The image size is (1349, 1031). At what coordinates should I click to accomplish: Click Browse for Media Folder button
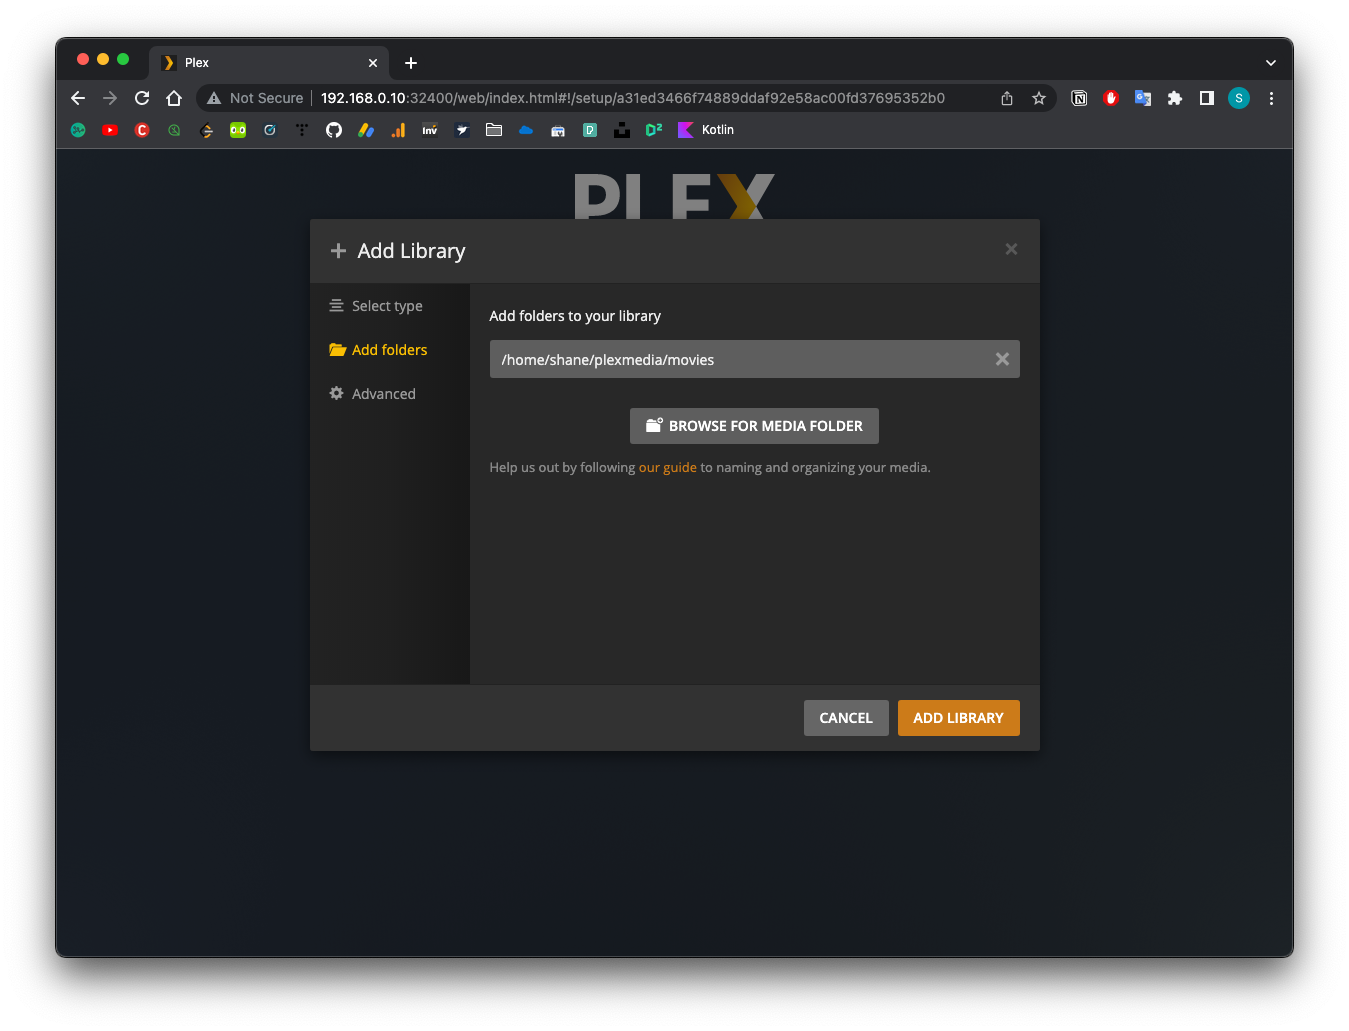click(754, 426)
